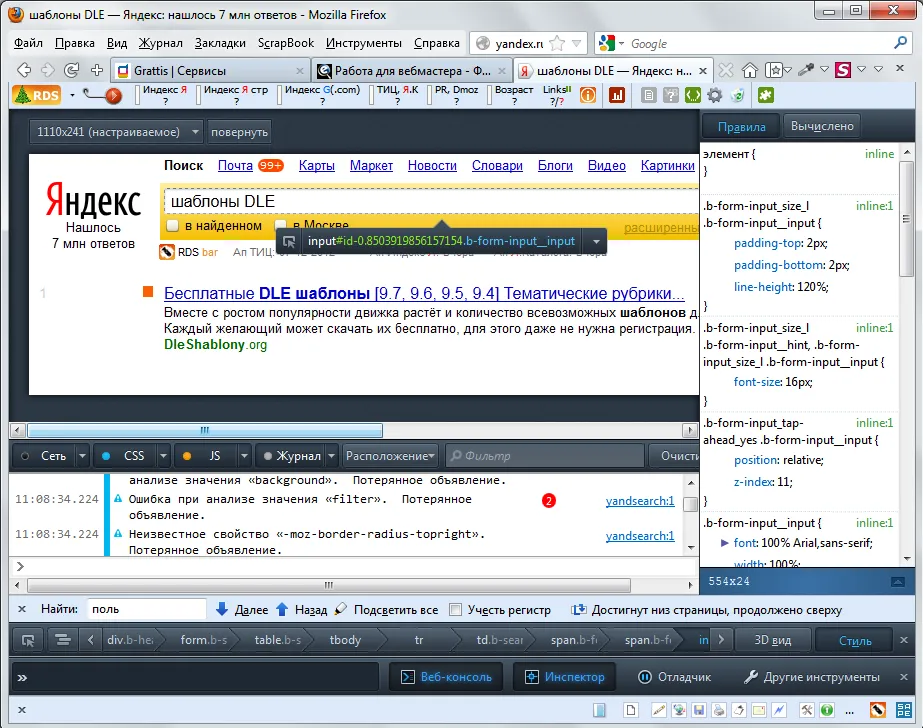Open the ScrapBook menu
Viewport: 923px width, 728px height.
(x=285, y=43)
